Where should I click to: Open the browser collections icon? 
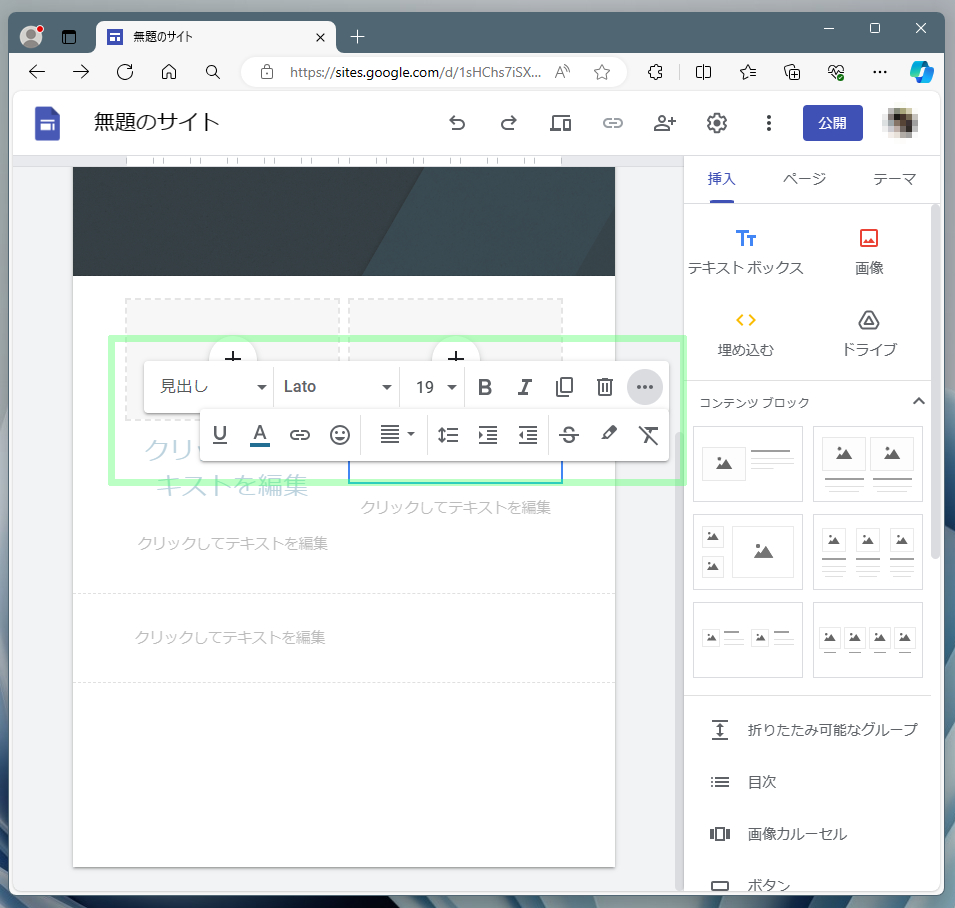(792, 72)
